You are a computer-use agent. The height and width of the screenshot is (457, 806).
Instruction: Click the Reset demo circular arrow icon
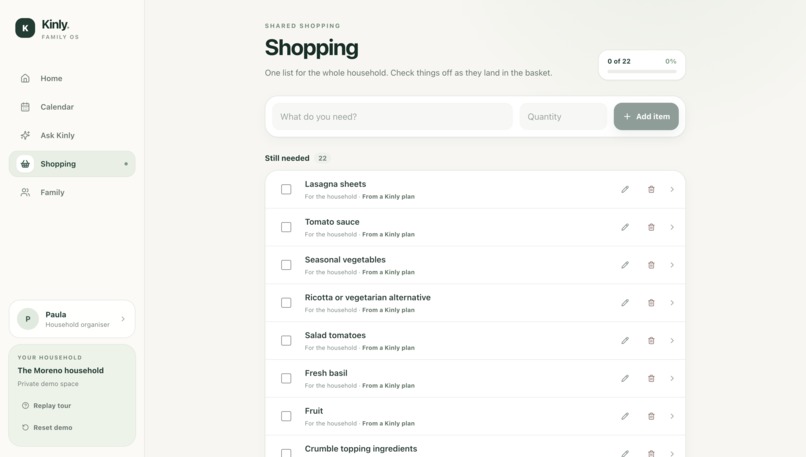pos(25,427)
